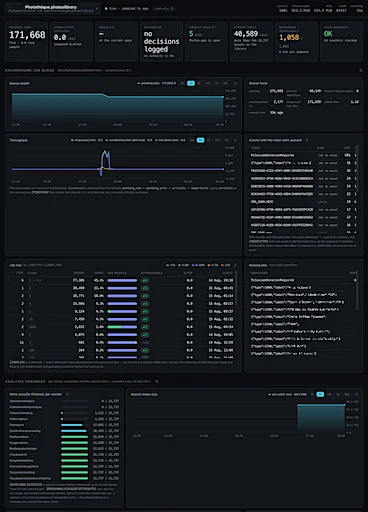Click the read-only badge in header

pos(164,9)
